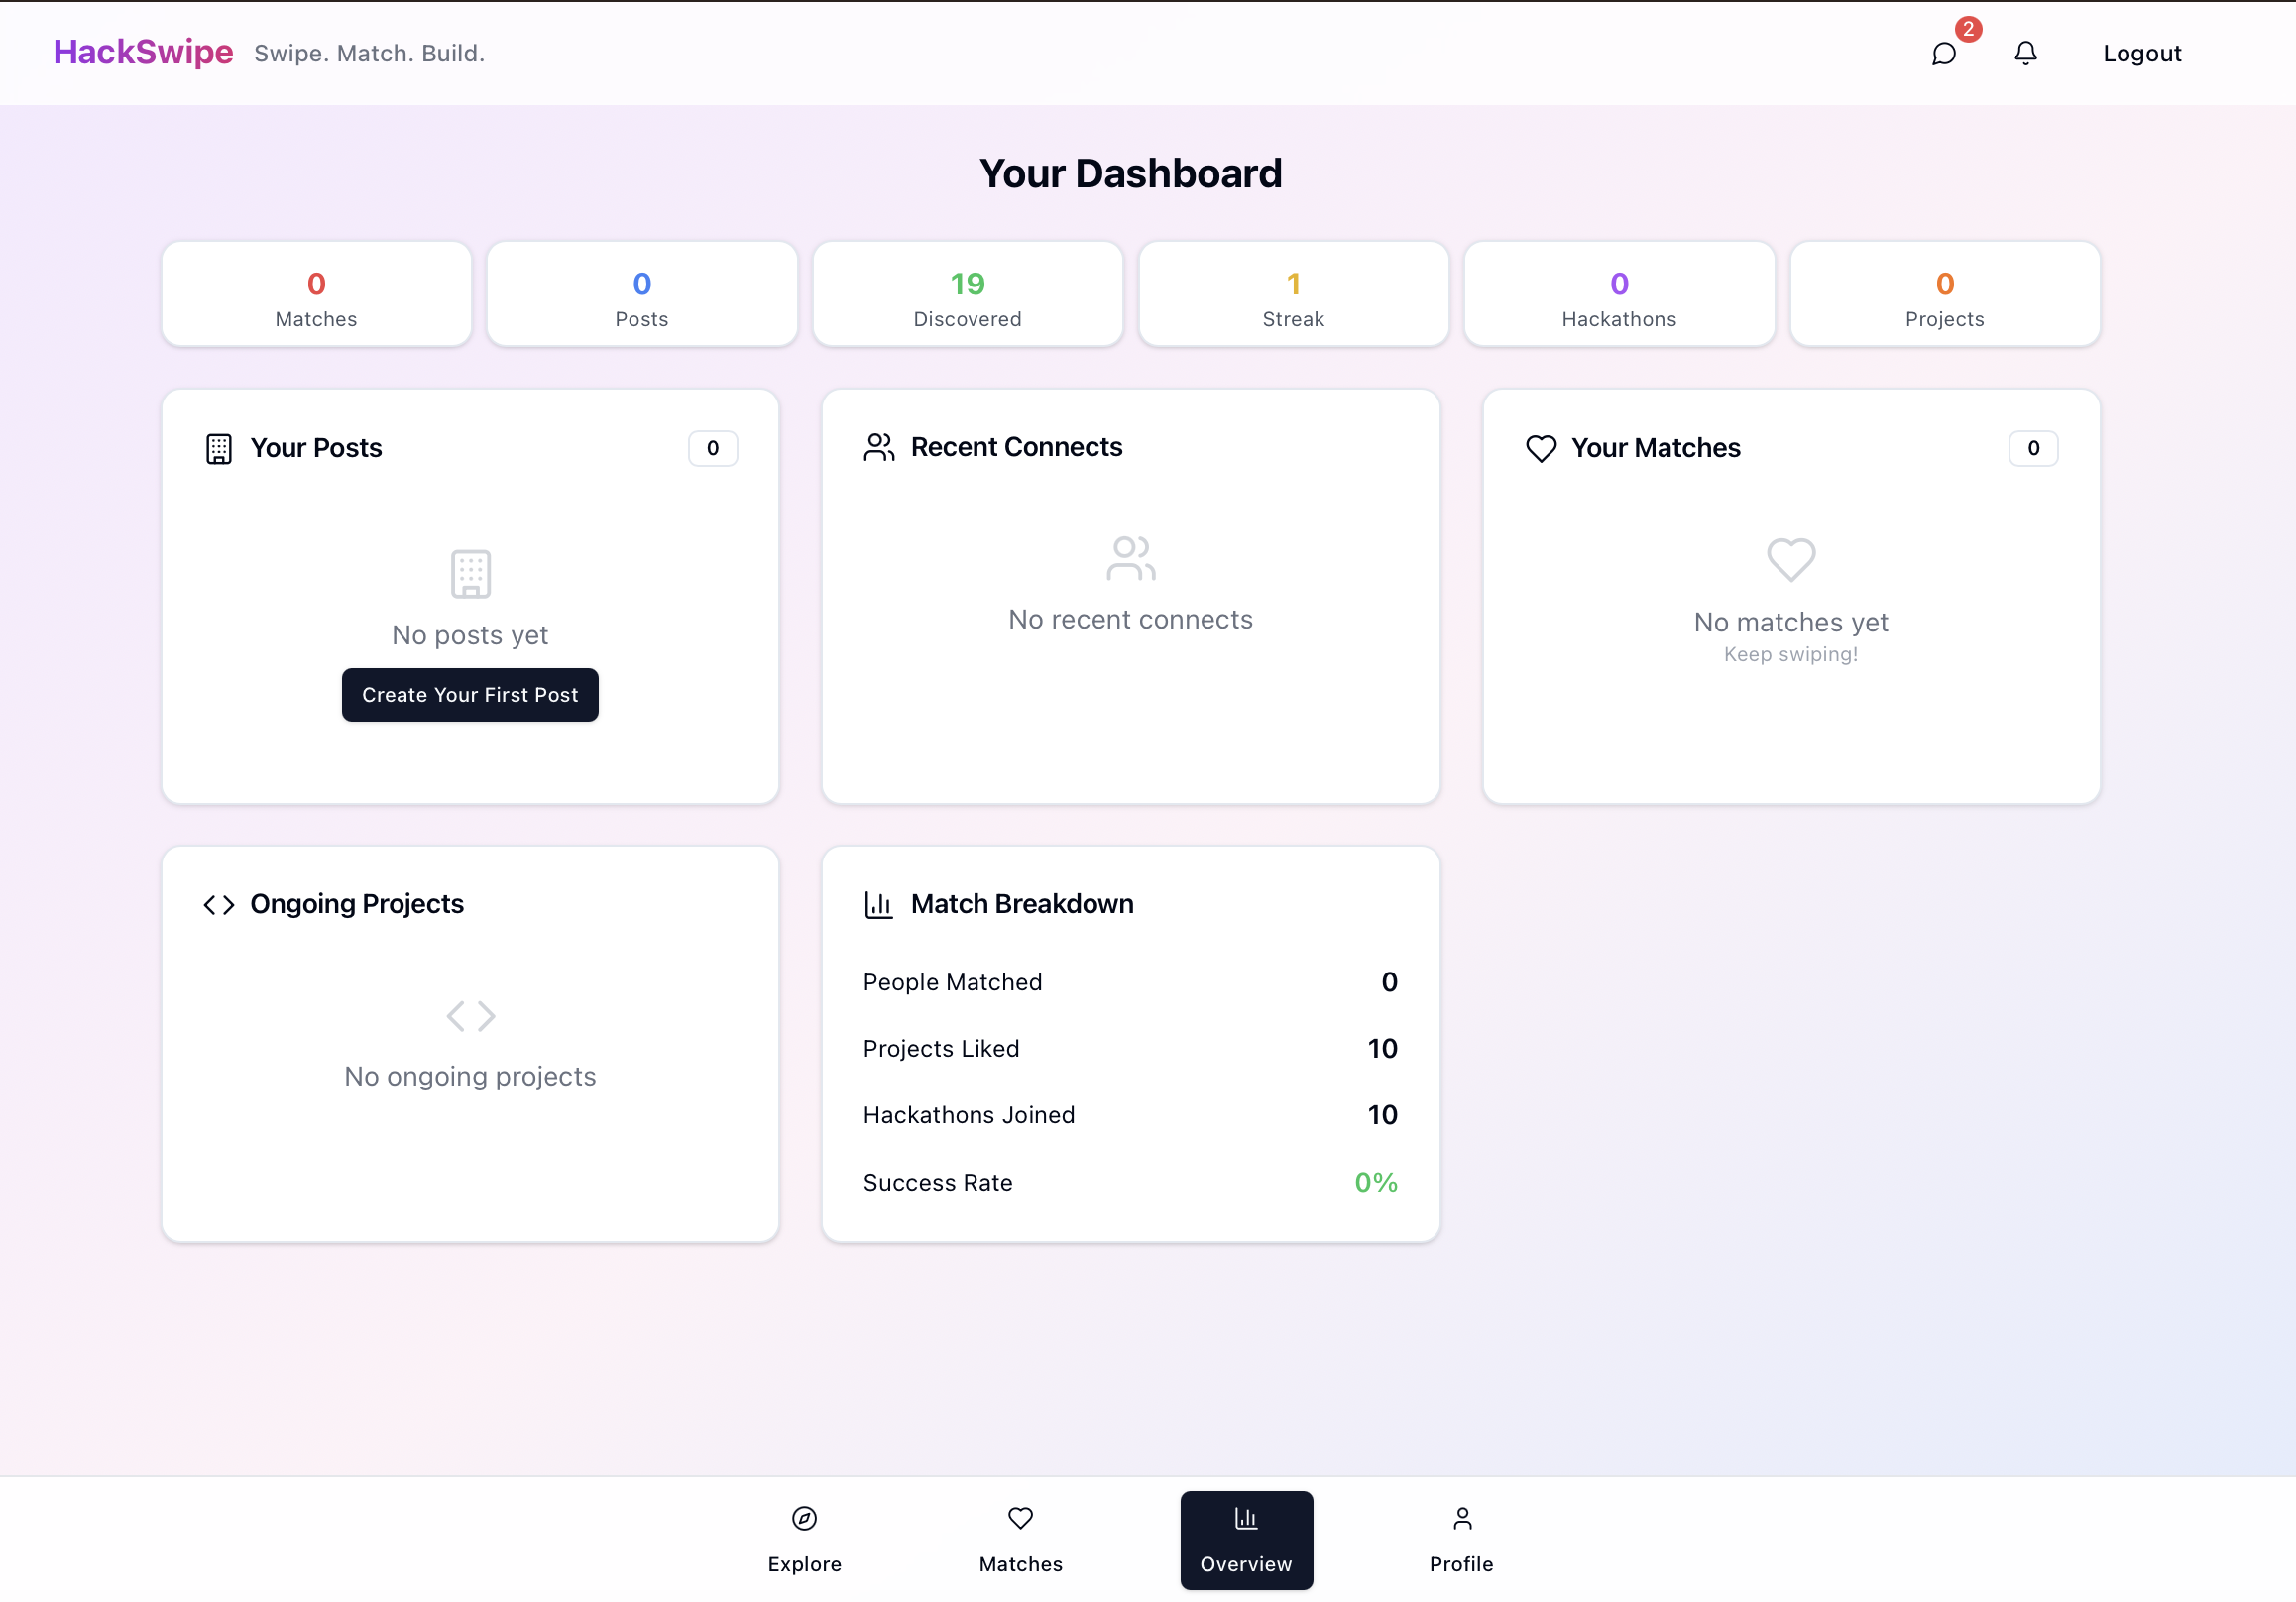
Task: Click the Your Posts count badge
Action: coord(712,448)
